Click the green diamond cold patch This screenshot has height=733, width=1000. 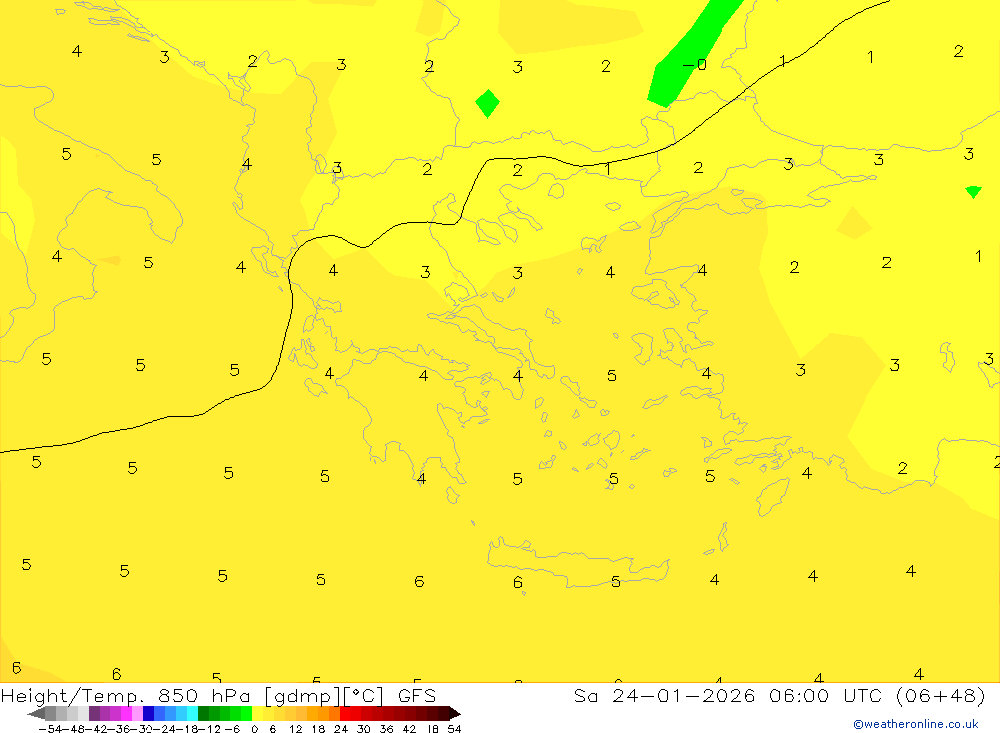coord(487,103)
